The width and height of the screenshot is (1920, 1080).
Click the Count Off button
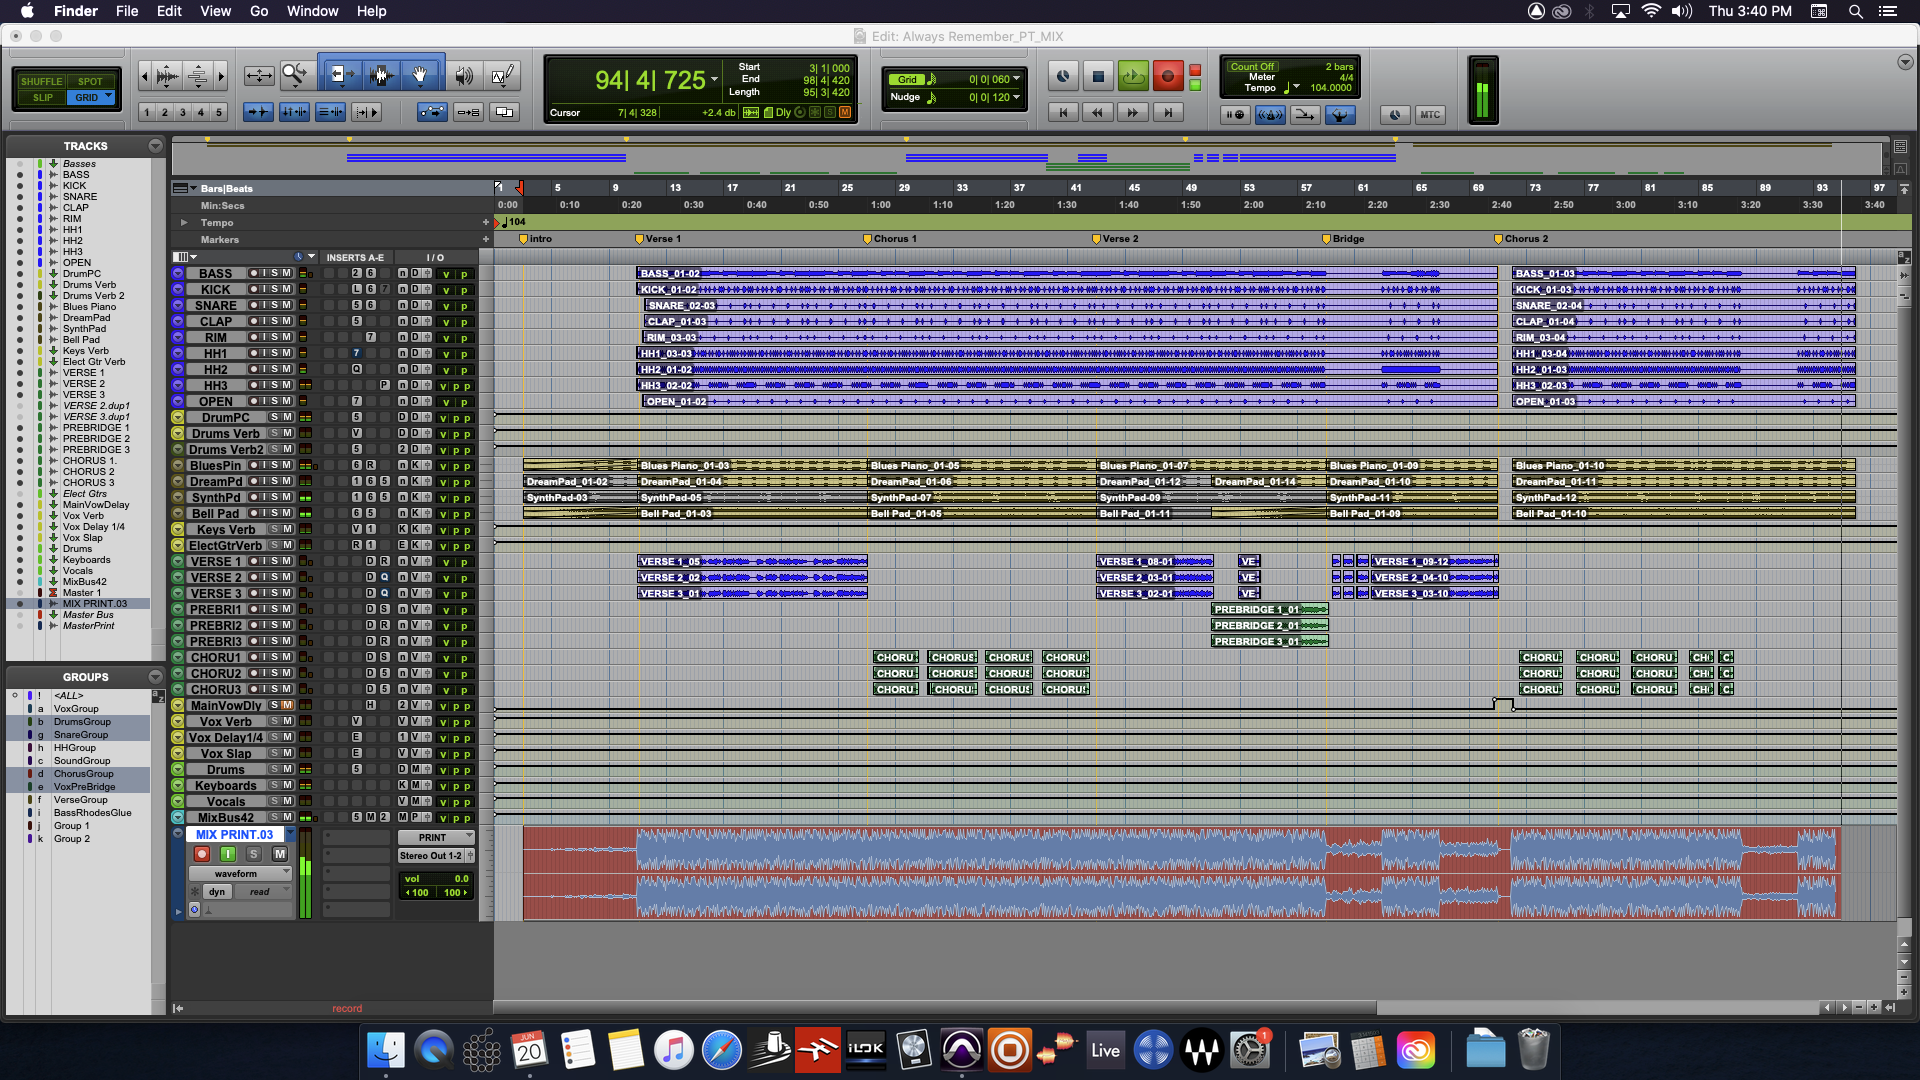coord(1252,67)
